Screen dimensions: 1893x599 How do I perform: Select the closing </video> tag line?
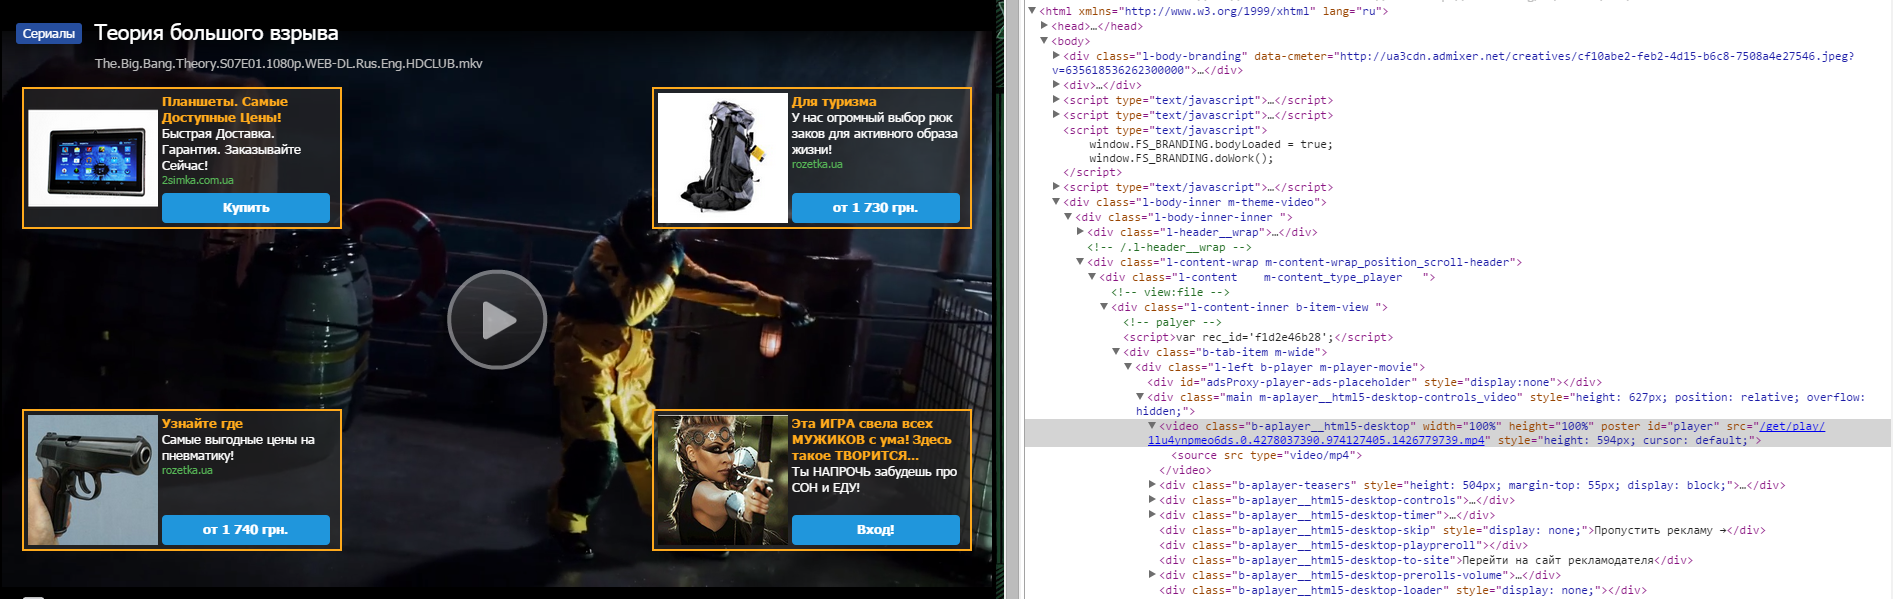click(1185, 470)
